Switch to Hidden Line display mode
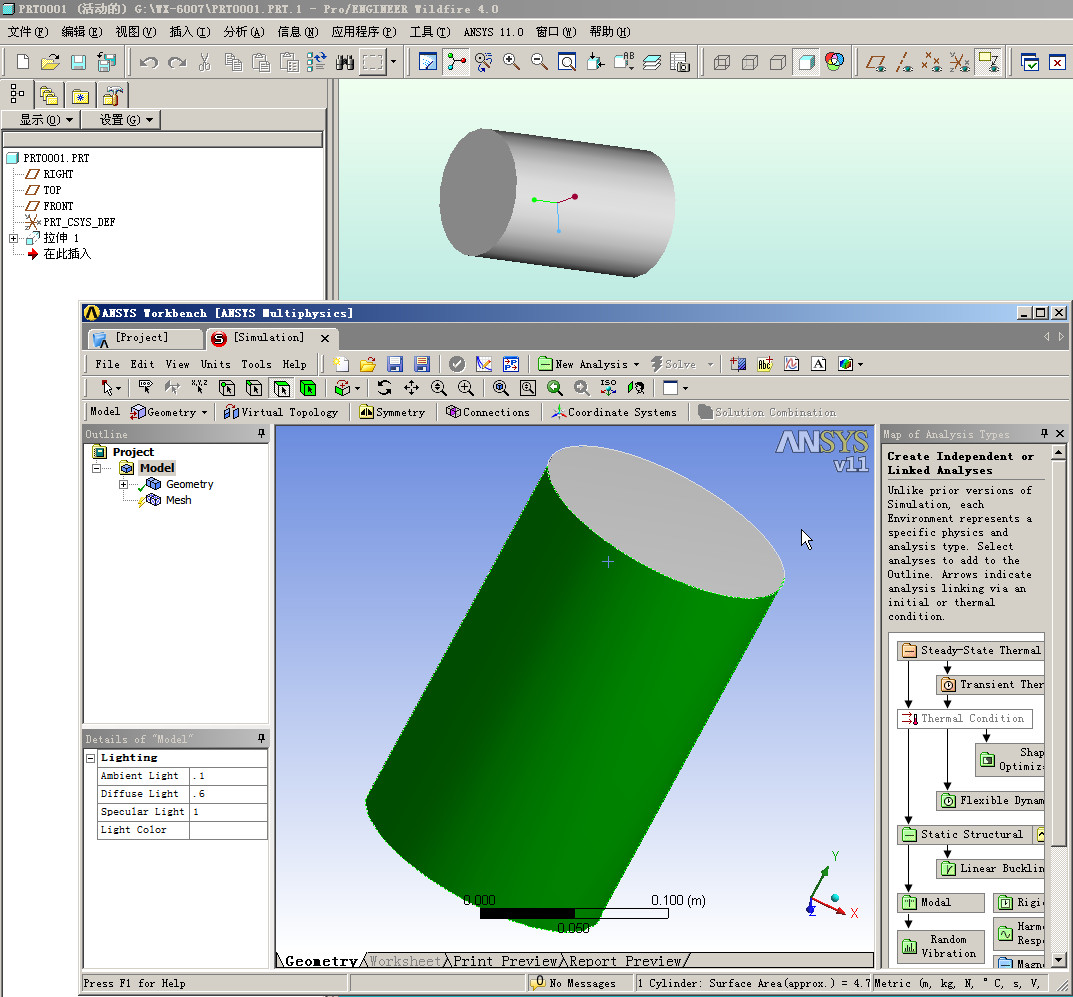This screenshot has height=997, width=1073. [x=750, y=62]
